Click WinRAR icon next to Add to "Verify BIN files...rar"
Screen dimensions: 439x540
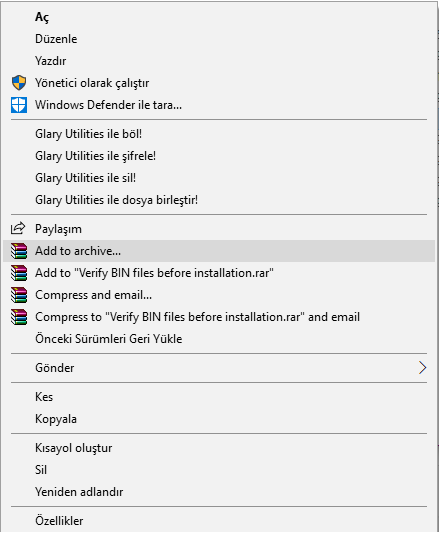tap(19, 273)
